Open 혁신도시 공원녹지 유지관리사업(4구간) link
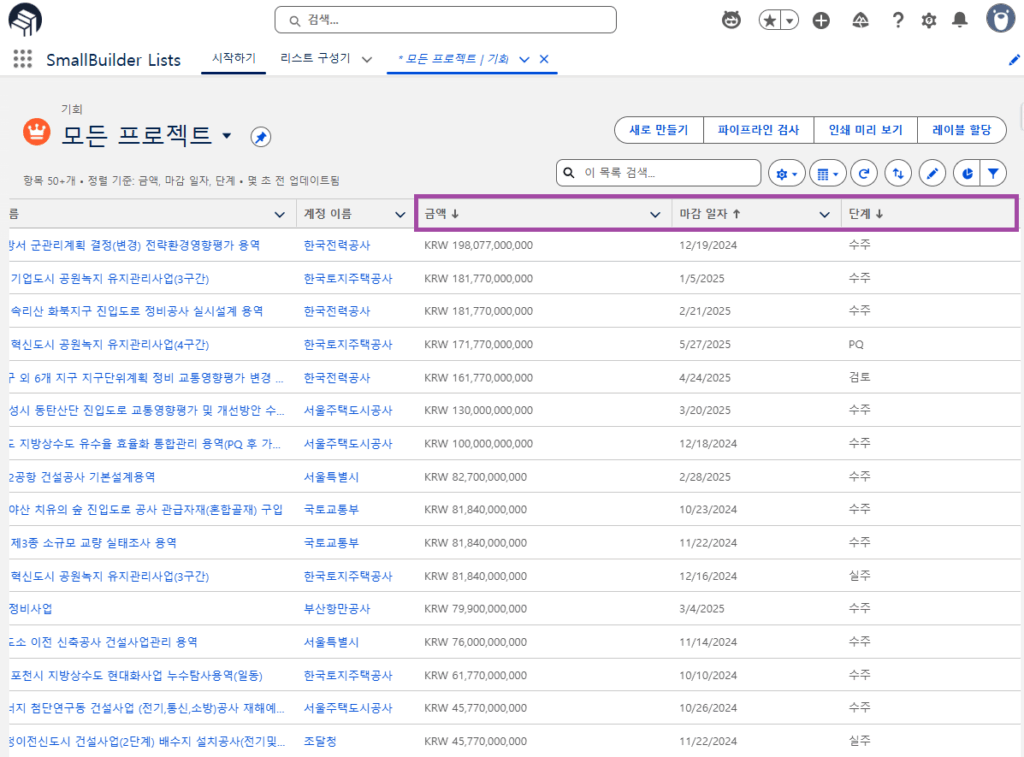 [x=110, y=345]
